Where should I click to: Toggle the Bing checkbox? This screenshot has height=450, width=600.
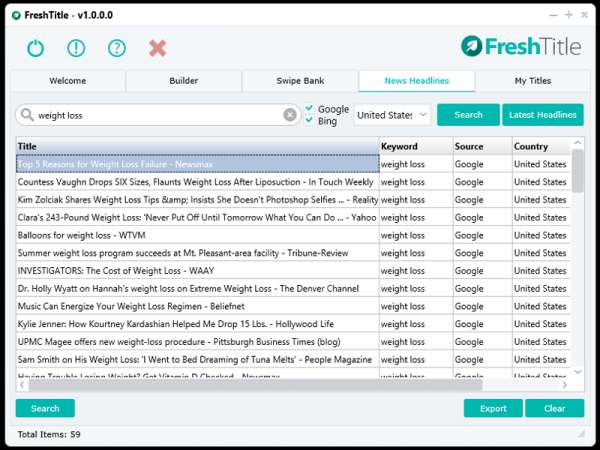point(309,121)
